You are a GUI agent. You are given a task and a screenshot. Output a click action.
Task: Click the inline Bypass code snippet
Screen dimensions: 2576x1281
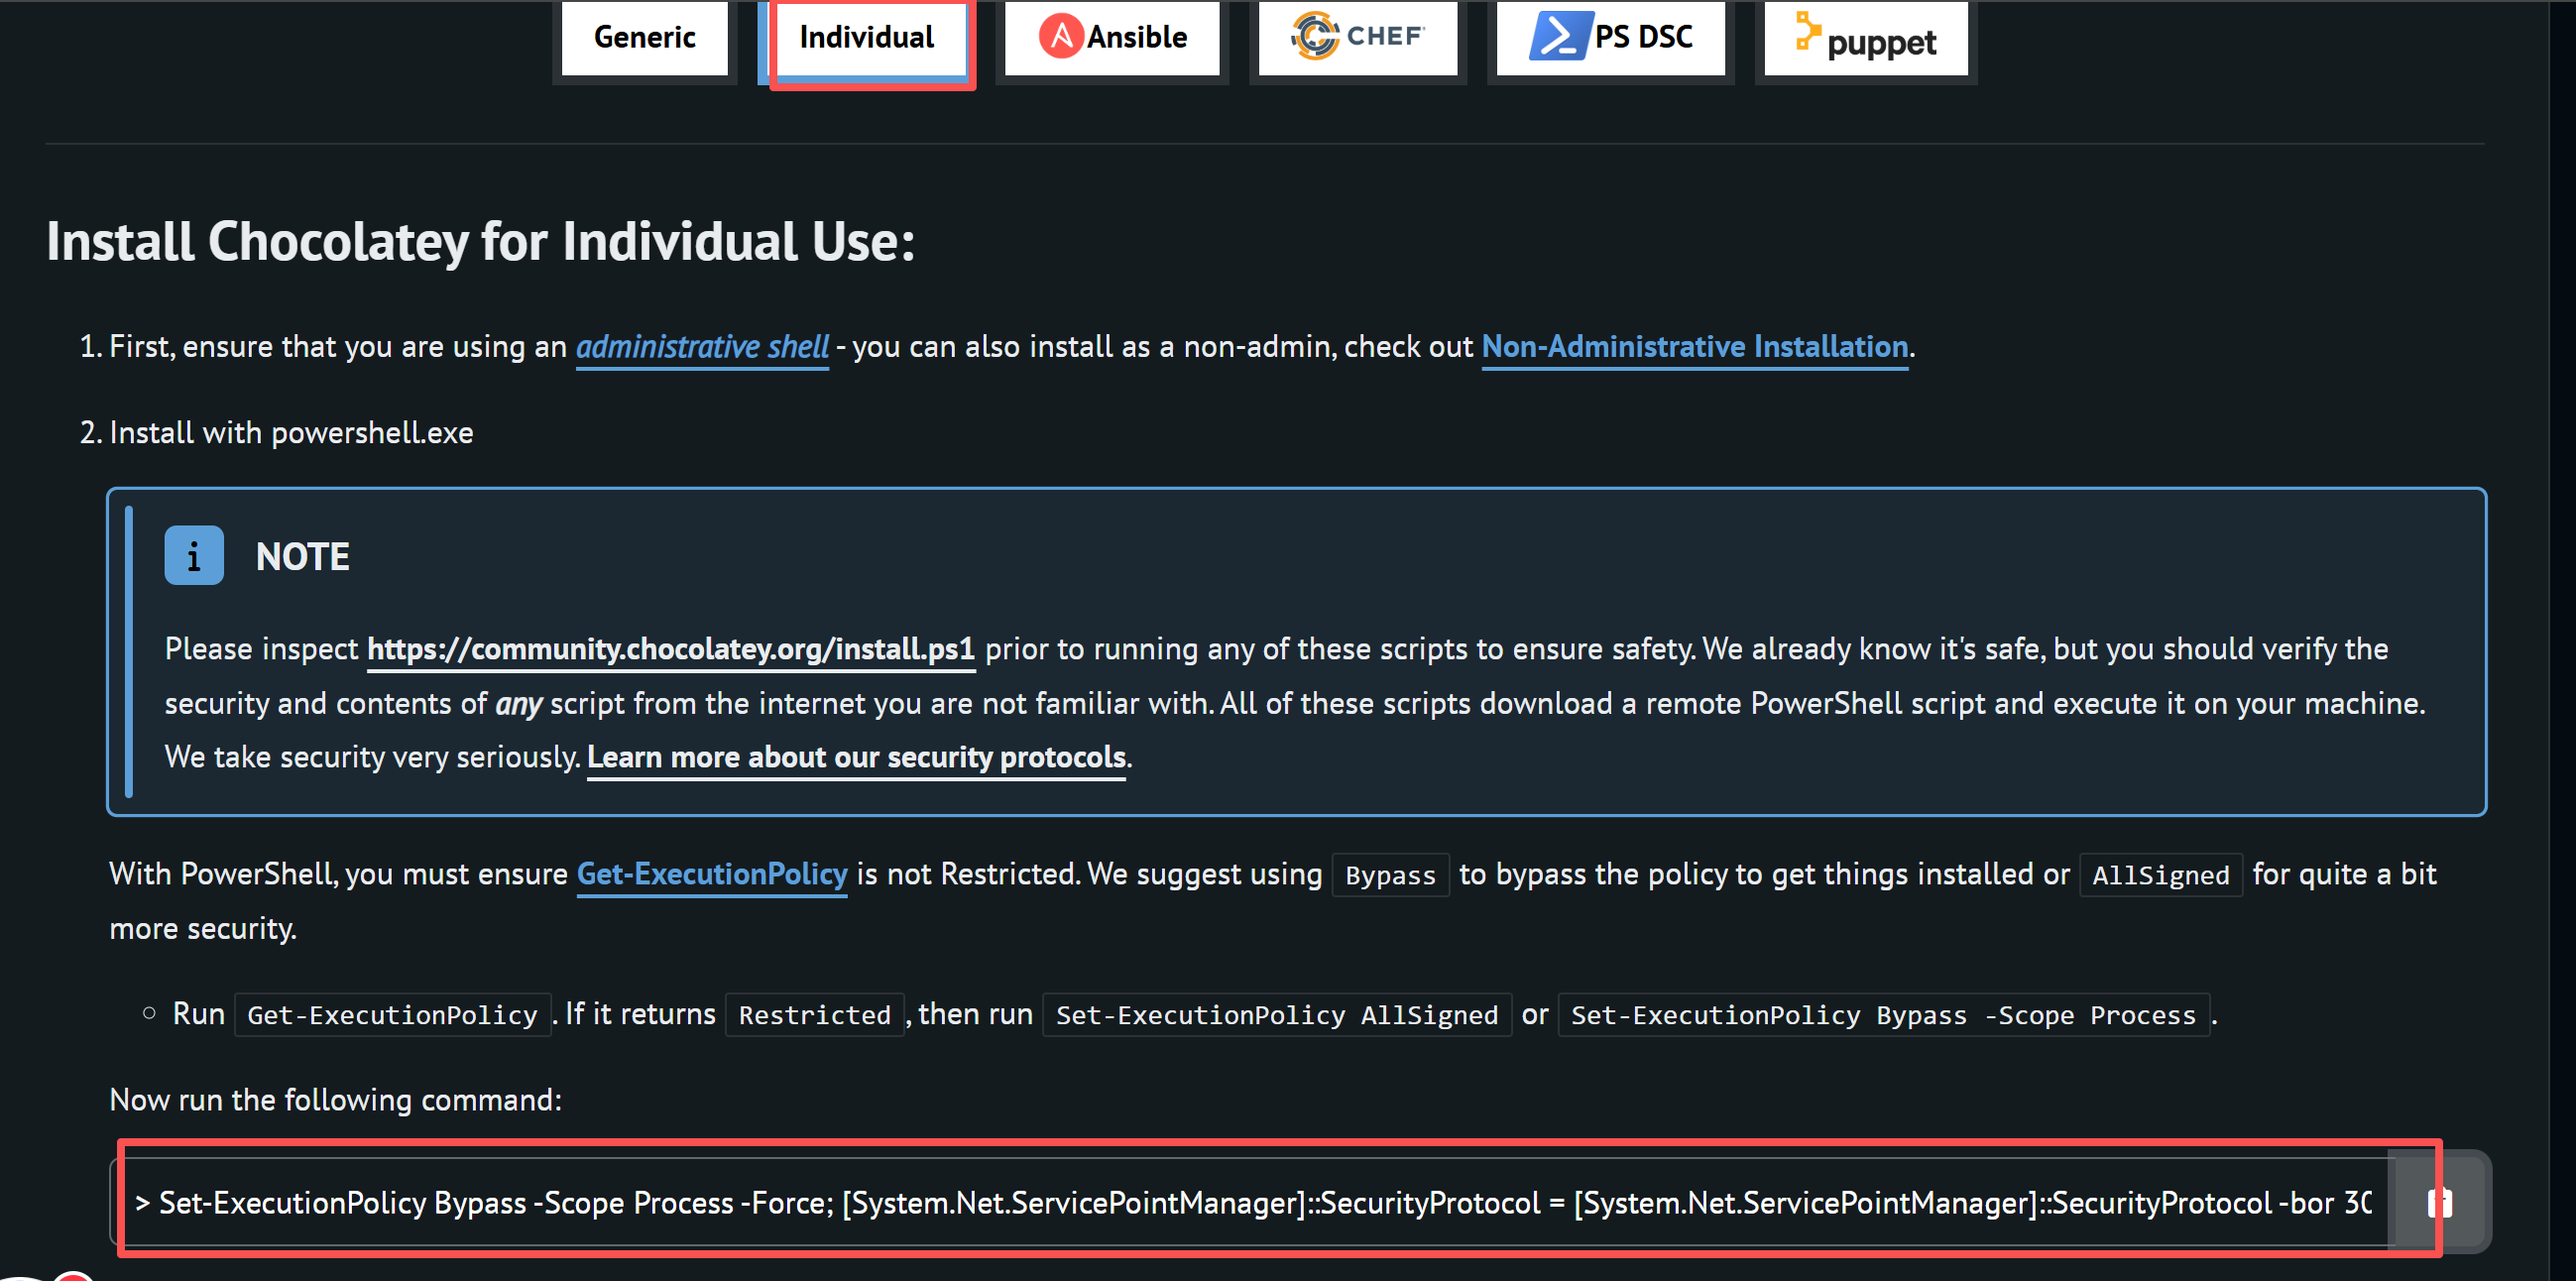[1390, 876]
